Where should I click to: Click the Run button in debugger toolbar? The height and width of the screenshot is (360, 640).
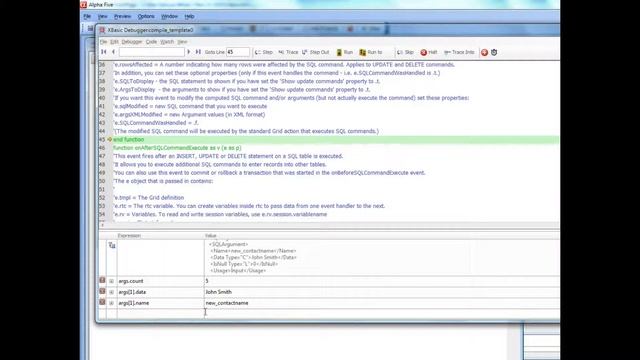click(344, 52)
